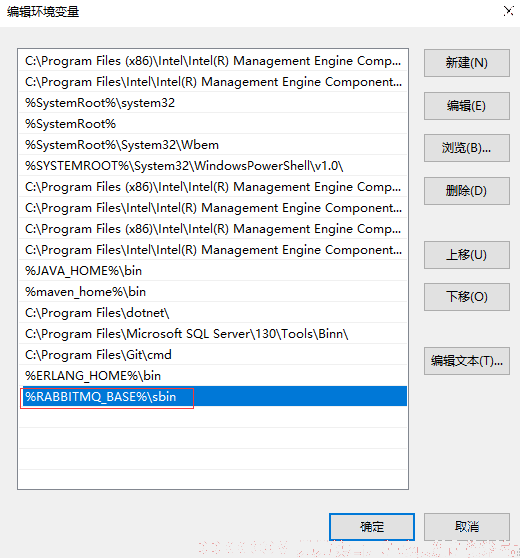The width and height of the screenshot is (520, 558).
Task: Select the %JAVA_HOME%\bin entry
Action: tap(213, 270)
